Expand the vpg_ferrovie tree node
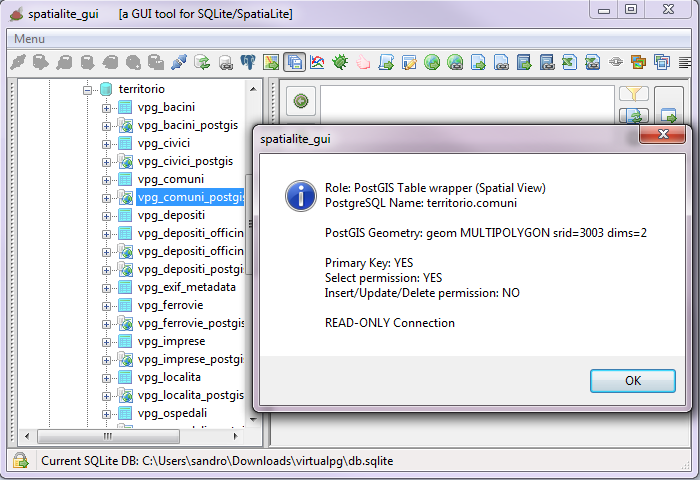 pyautogui.click(x=106, y=306)
